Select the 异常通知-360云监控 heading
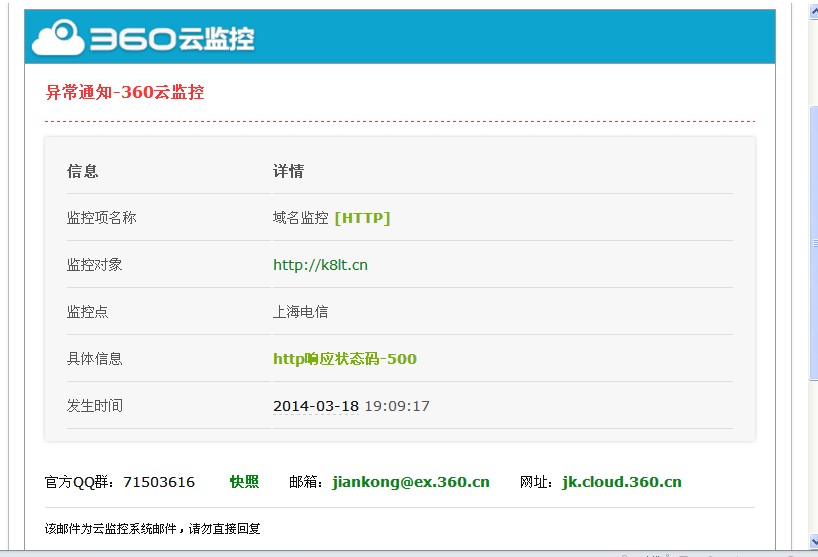The width and height of the screenshot is (818, 557). pos(125,92)
